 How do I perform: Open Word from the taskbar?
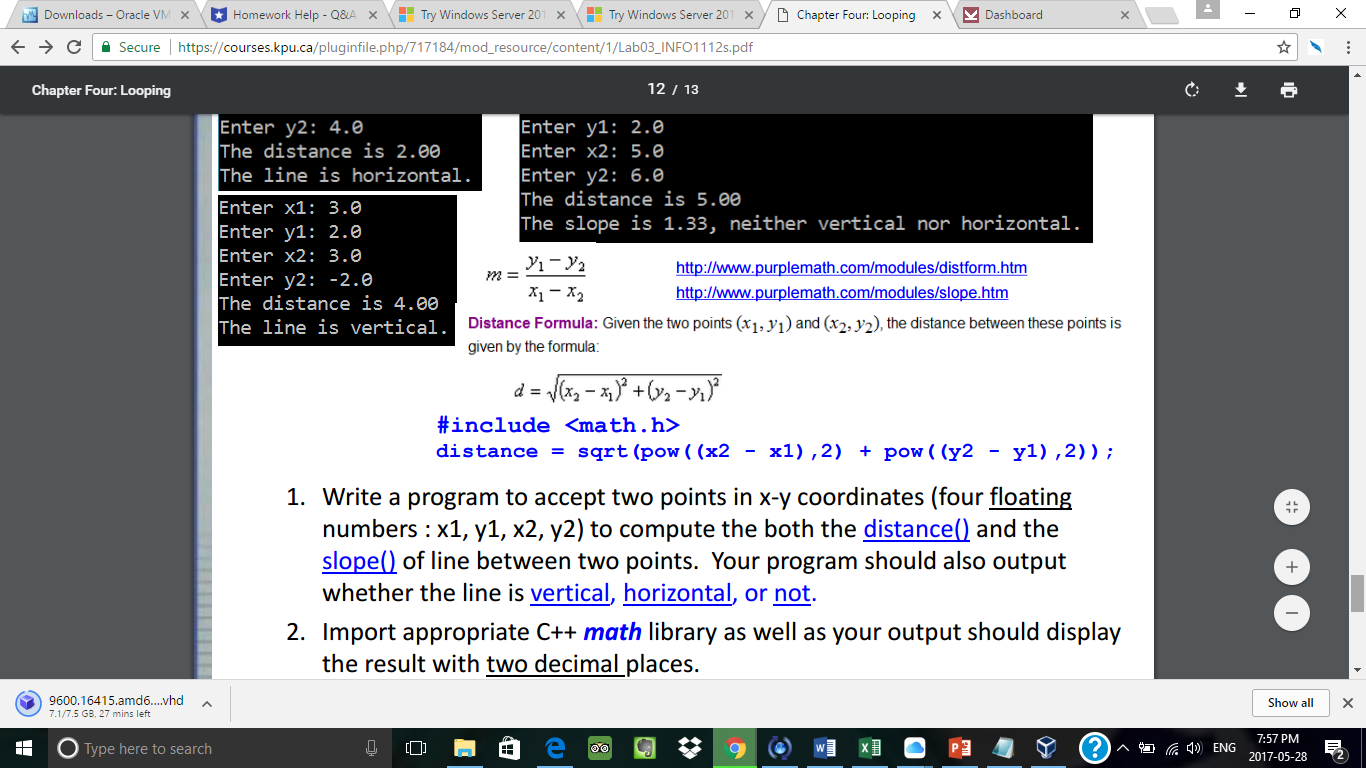click(x=825, y=748)
